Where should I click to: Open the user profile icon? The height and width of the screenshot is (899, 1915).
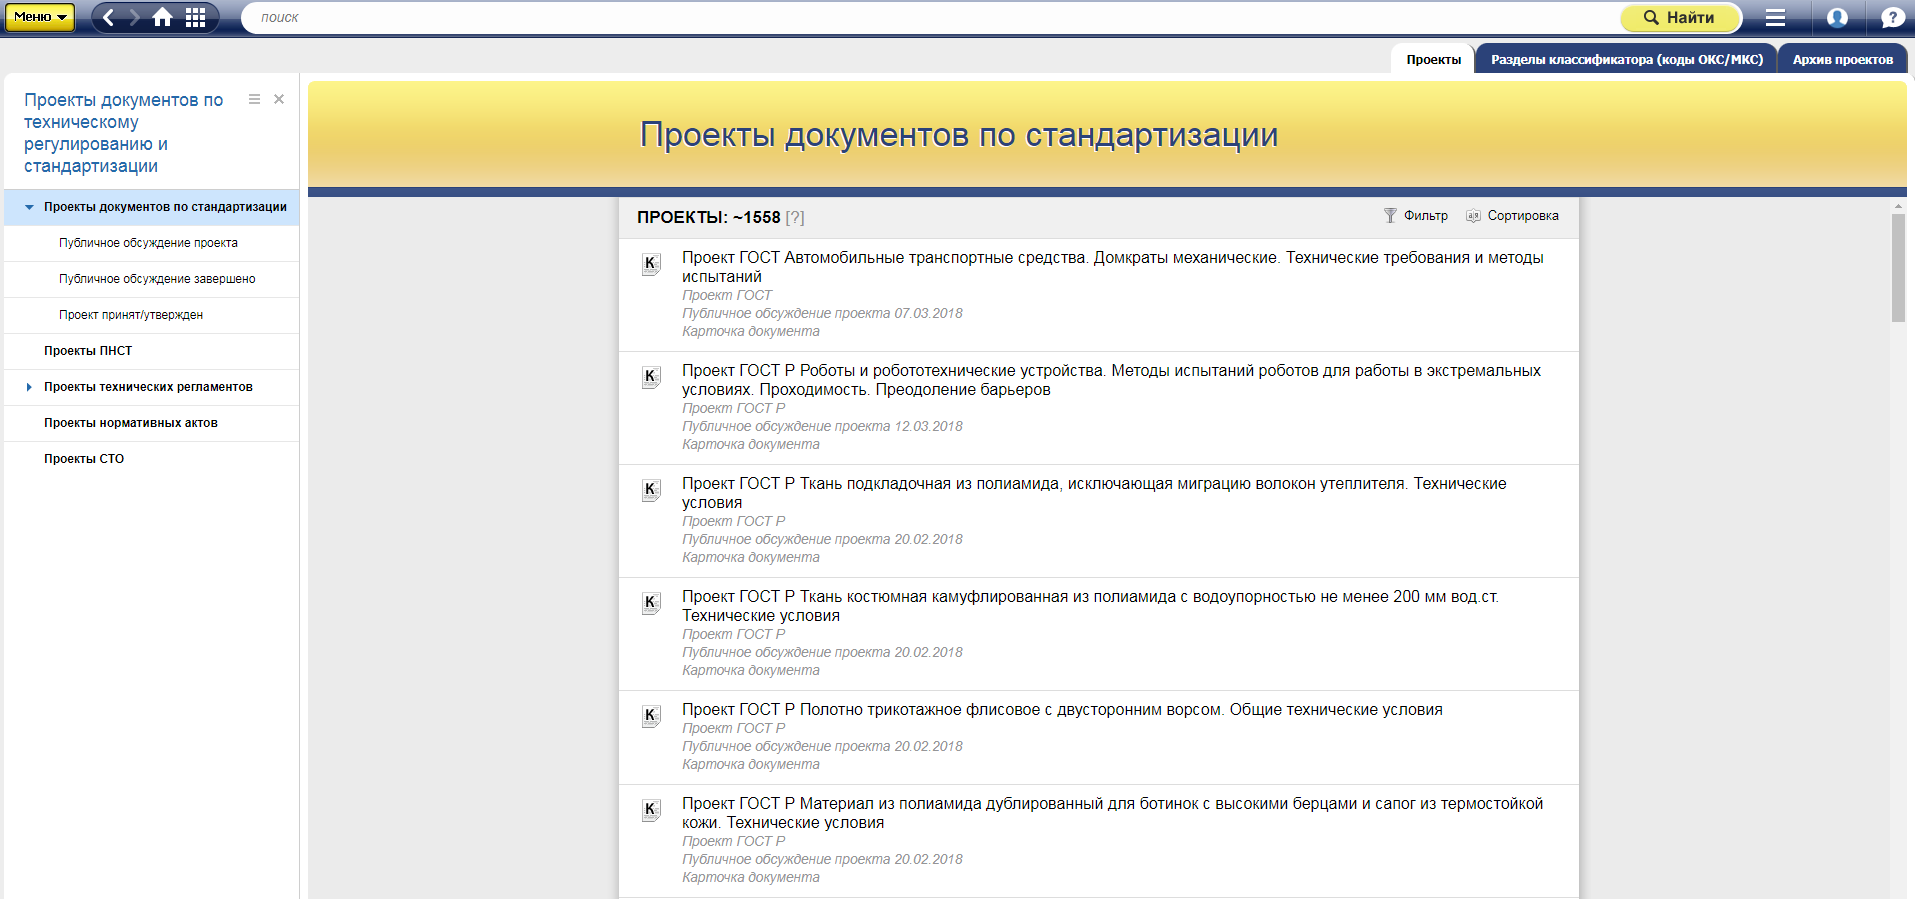click(x=1837, y=17)
